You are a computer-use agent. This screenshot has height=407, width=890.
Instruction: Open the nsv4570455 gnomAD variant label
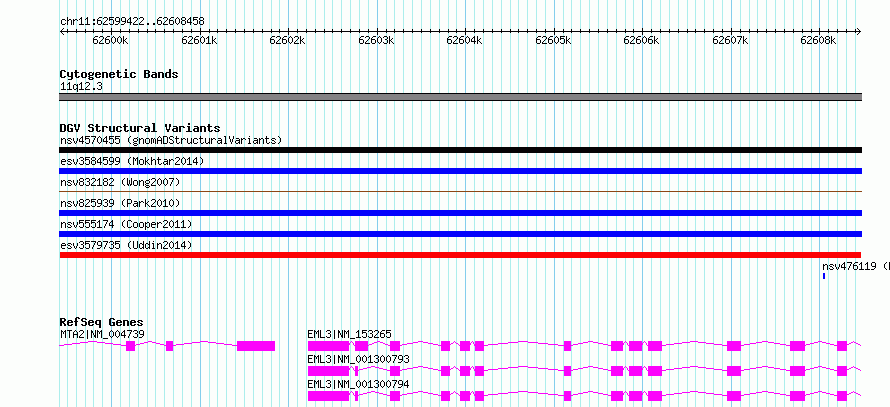point(171,140)
